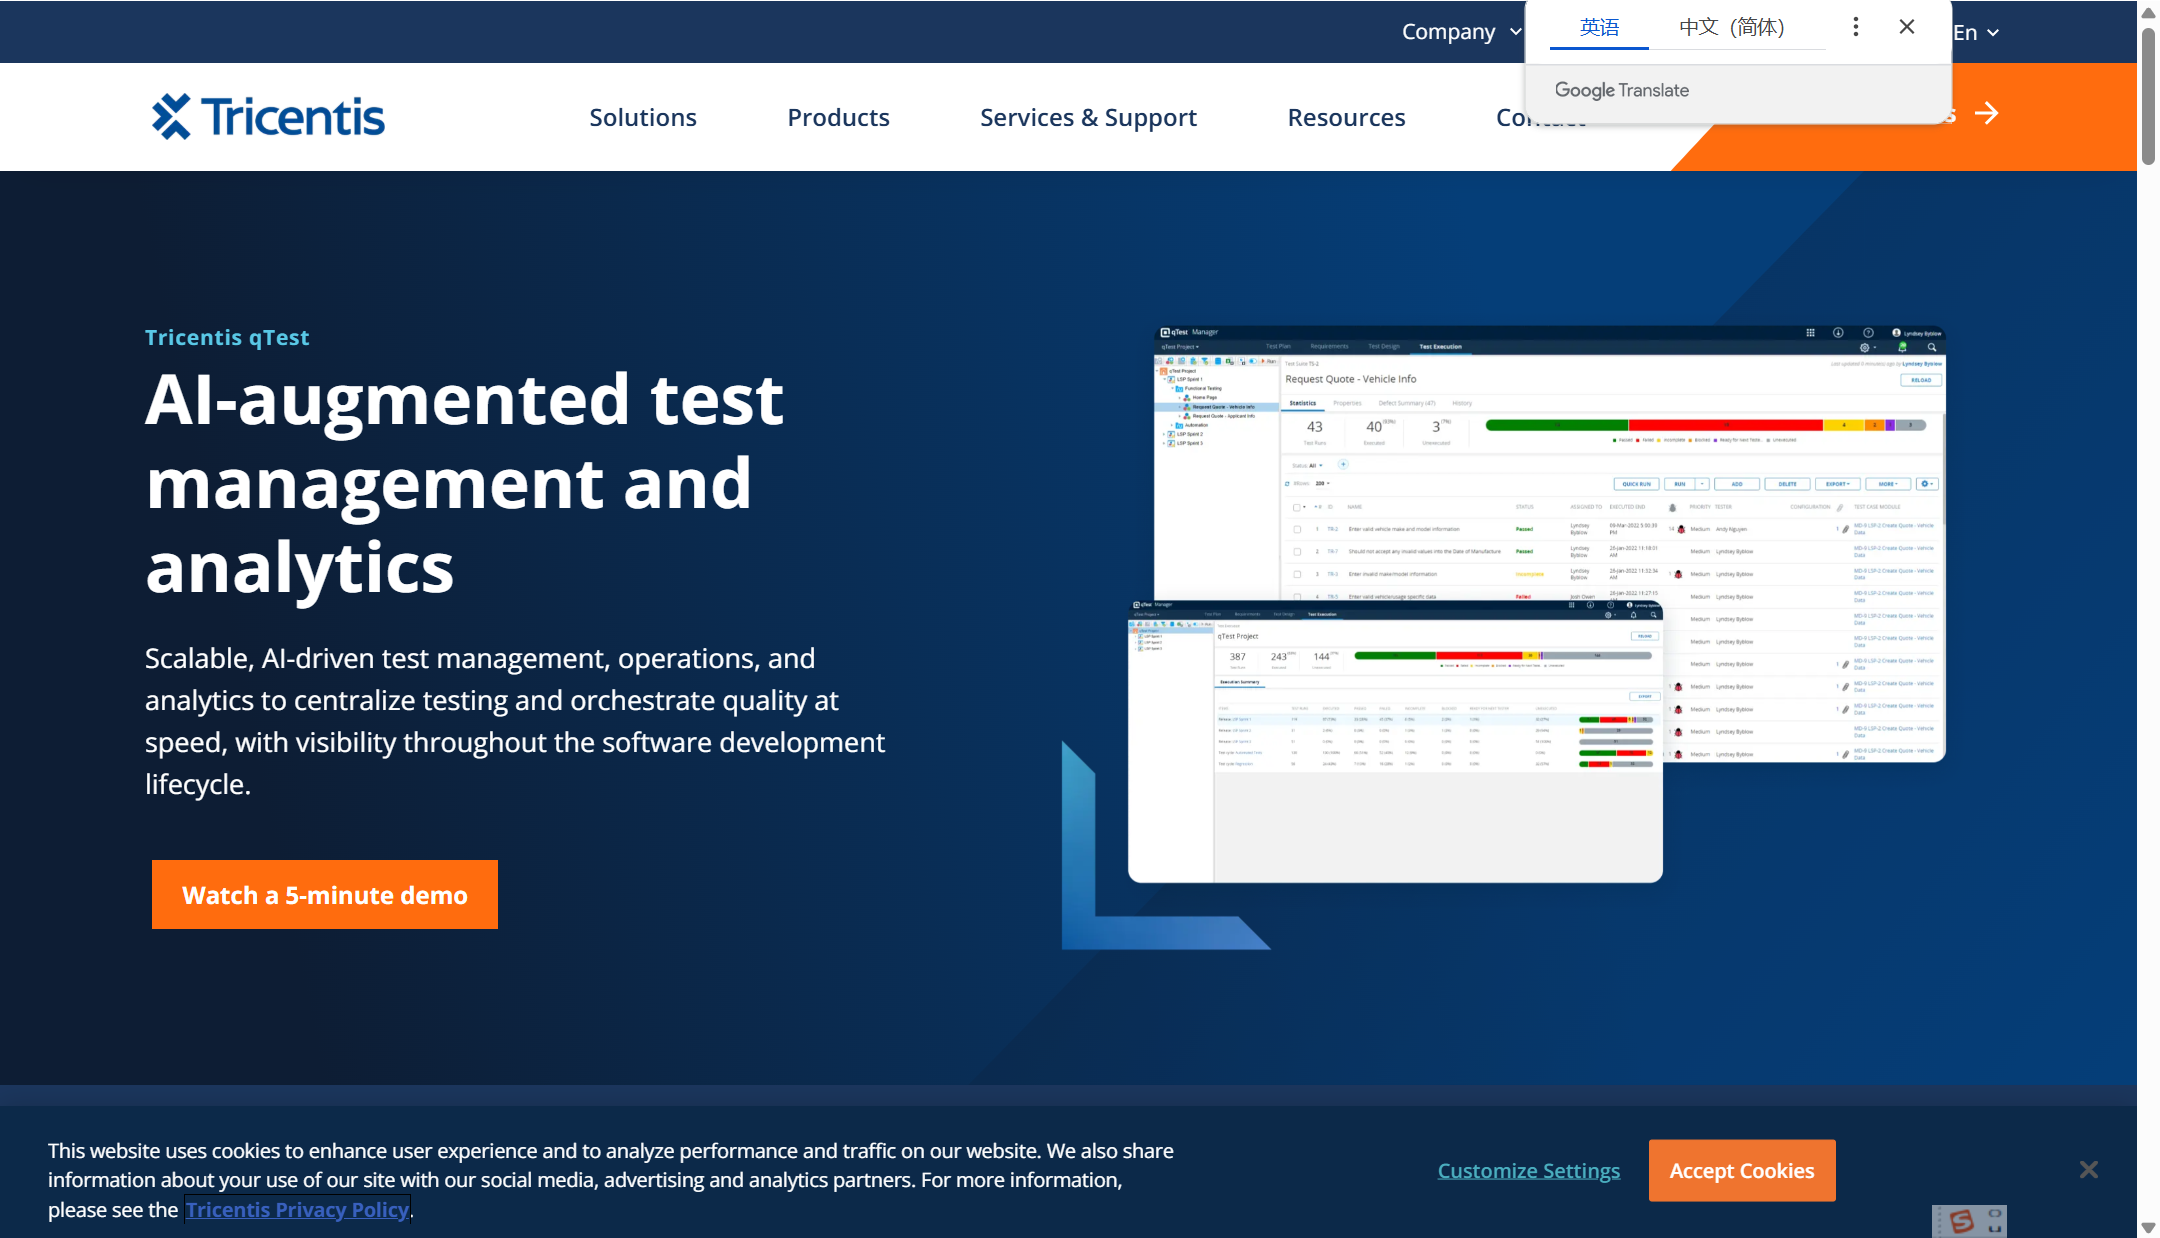Close the Google Translate popup
Viewport: 2160px width, 1238px height.
tap(1907, 27)
